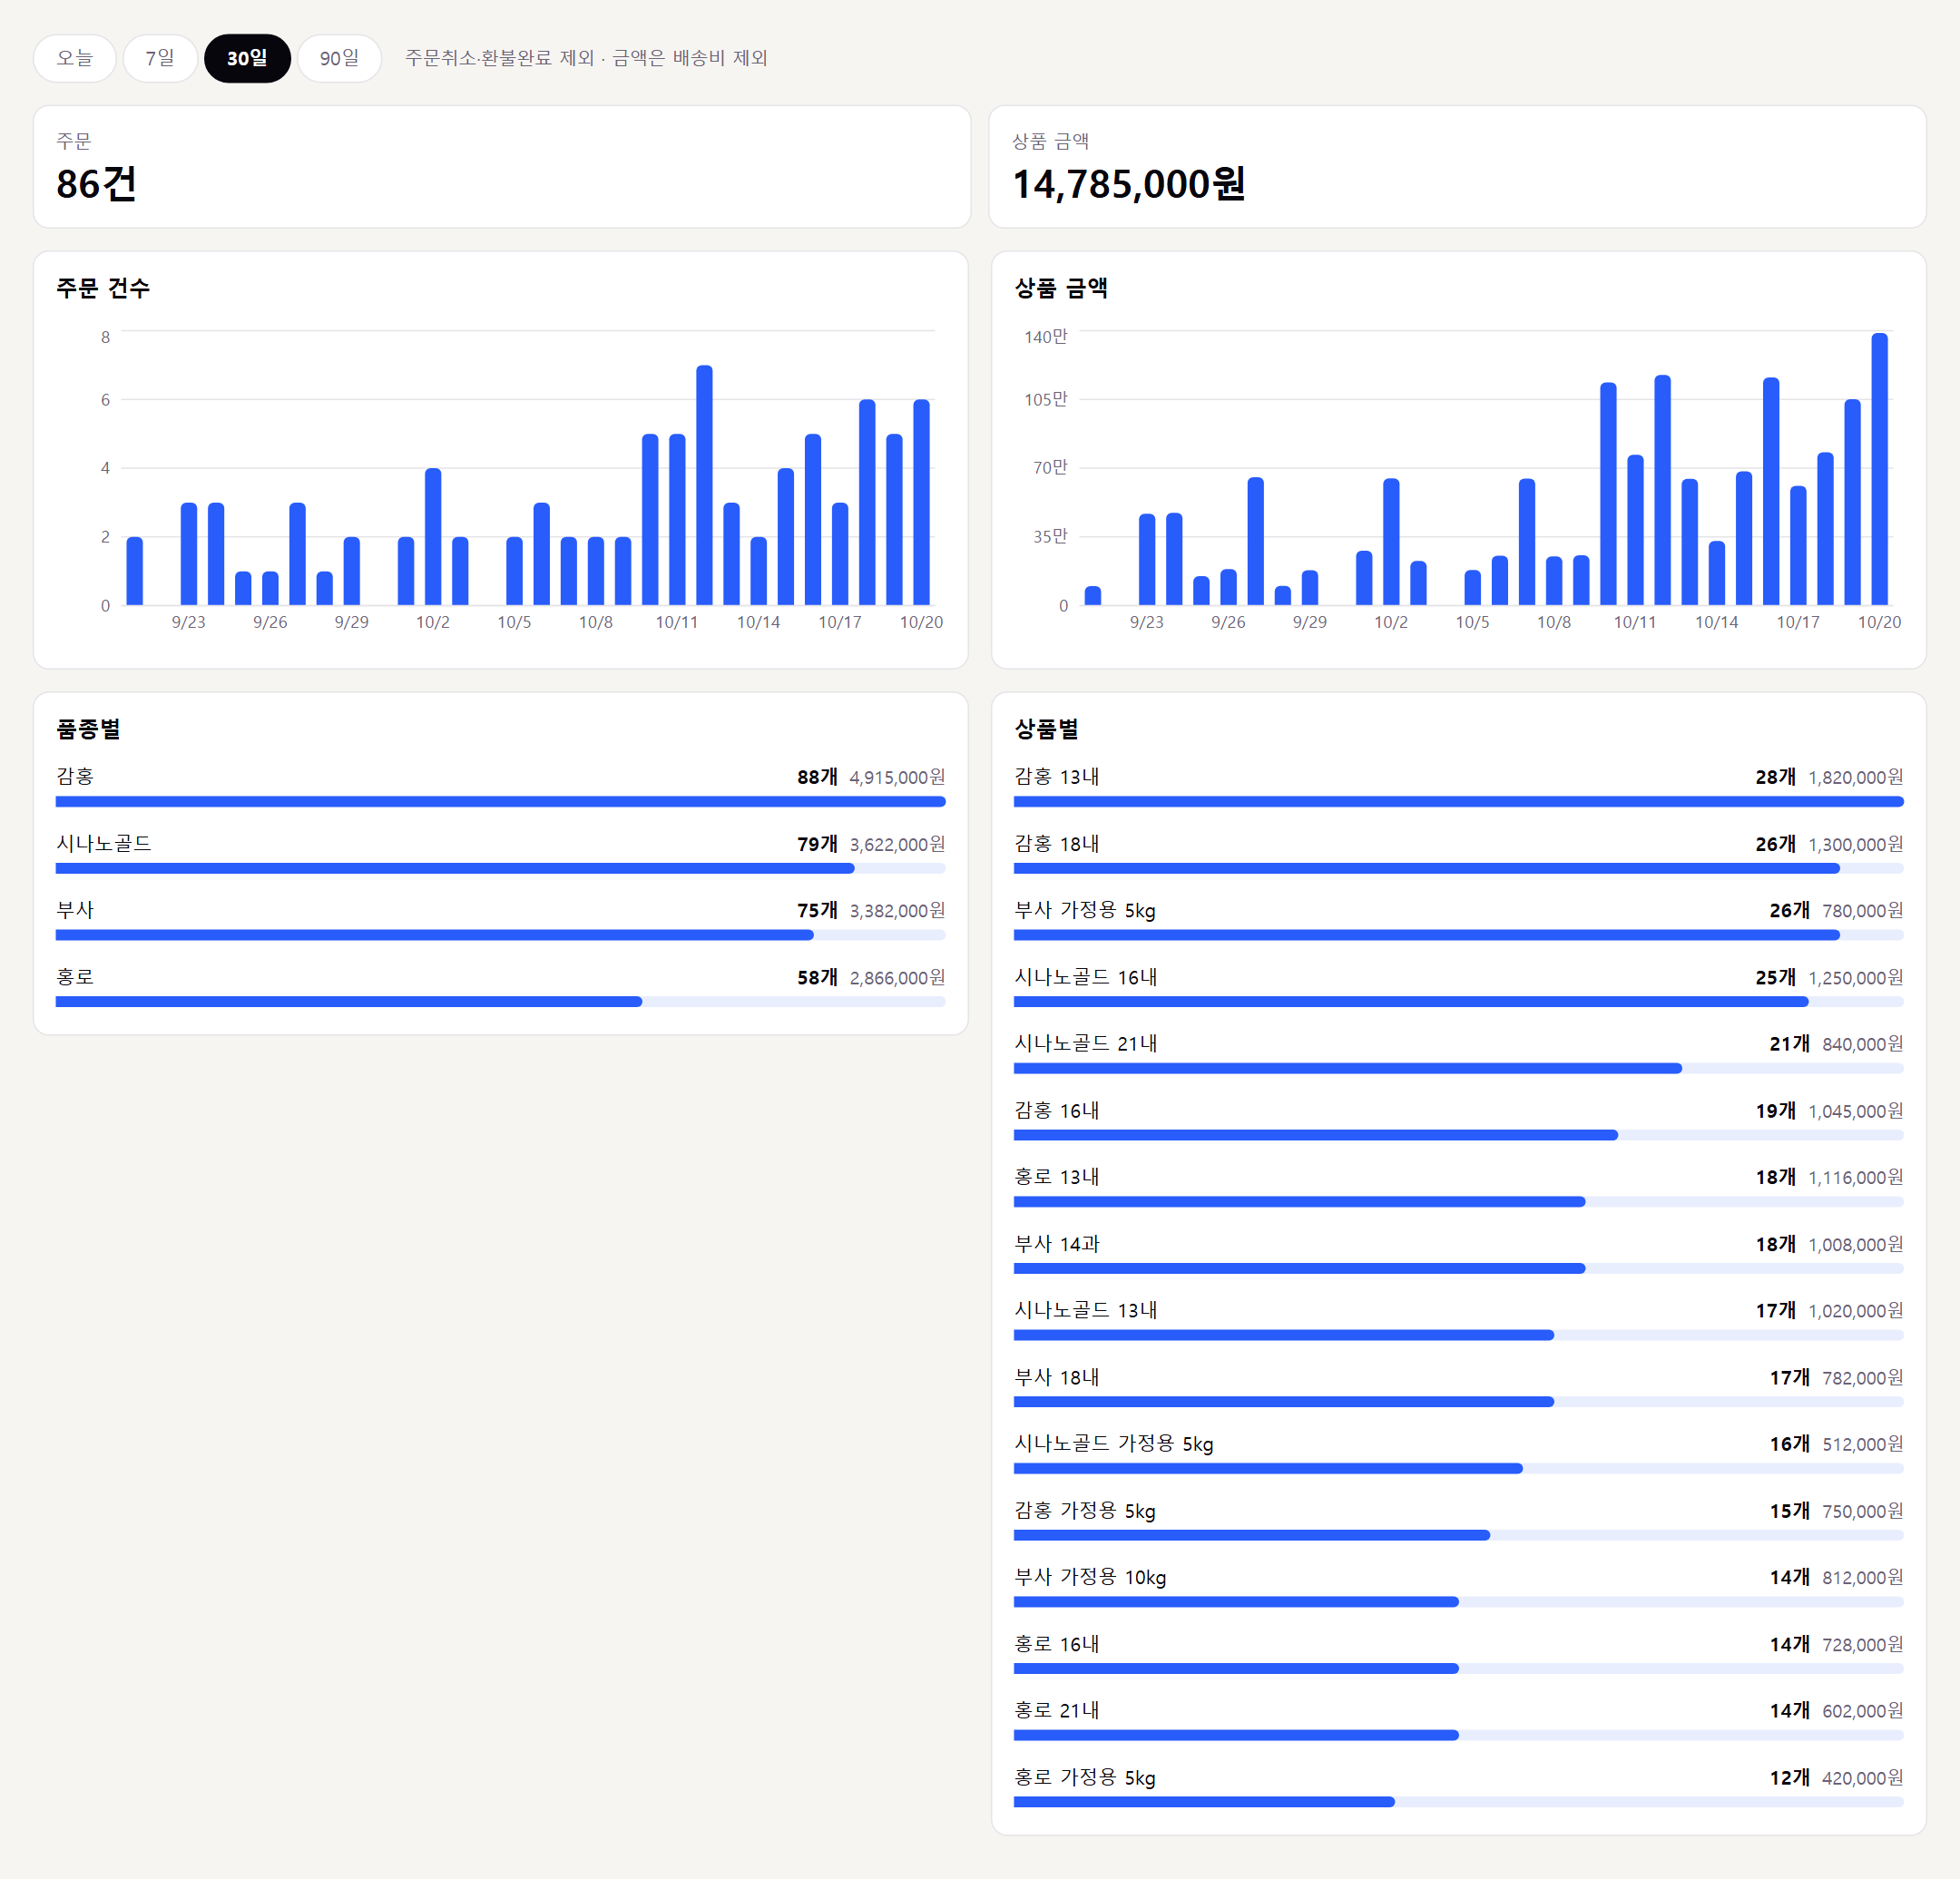The width and height of the screenshot is (1960, 1879).
Task: Click the 시나노골드 21내 product label
Action: [x=1086, y=1043]
